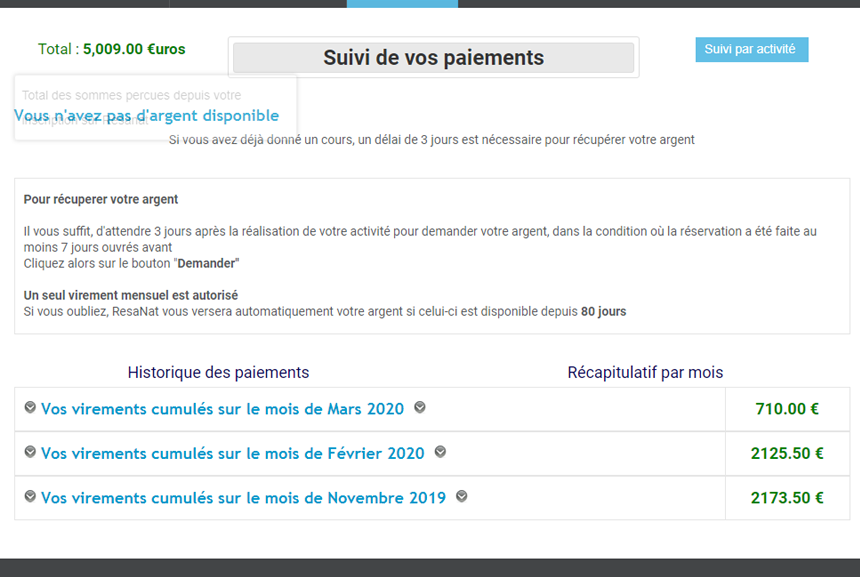The height and width of the screenshot is (577, 860).
Task: Click chevron icon left of Février 2020 row
Action: pyautogui.click(x=30, y=451)
